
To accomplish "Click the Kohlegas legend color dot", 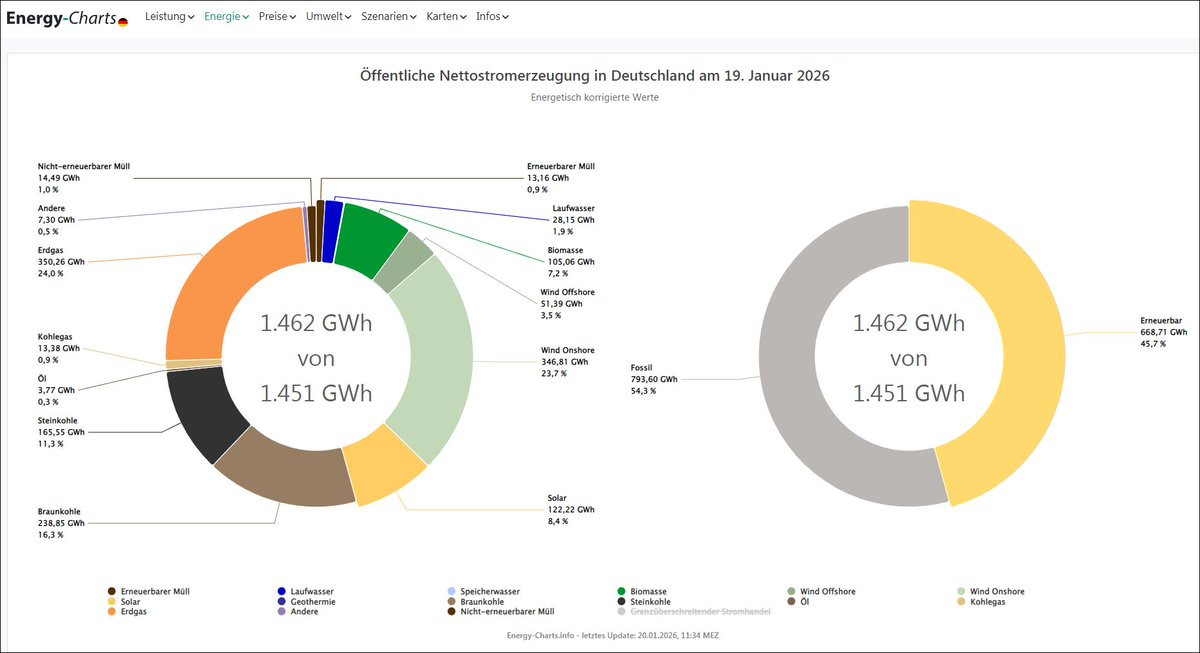I will coord(961,602).
